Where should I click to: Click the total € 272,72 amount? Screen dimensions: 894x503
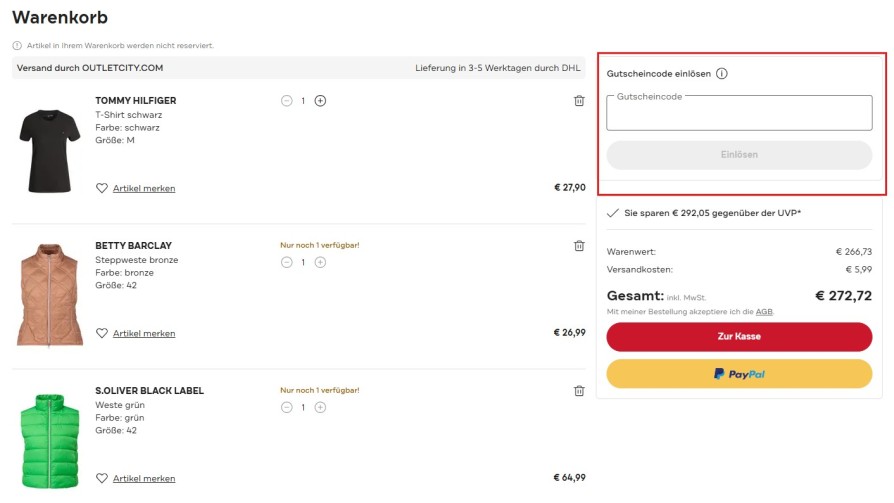click(843, 295)
